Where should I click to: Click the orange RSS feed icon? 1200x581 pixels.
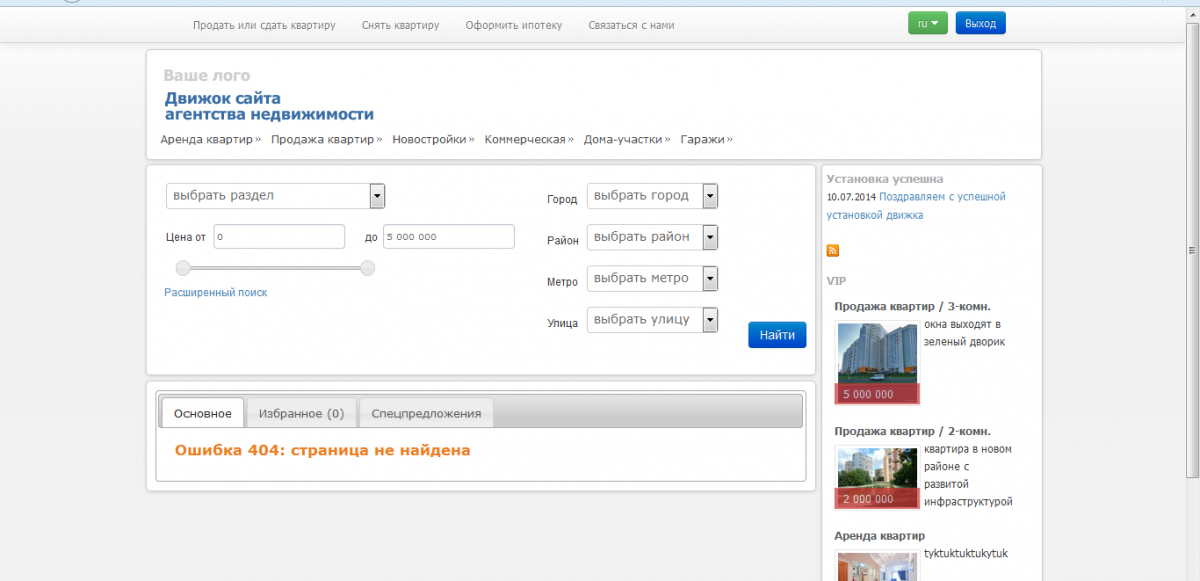[833, 250]
